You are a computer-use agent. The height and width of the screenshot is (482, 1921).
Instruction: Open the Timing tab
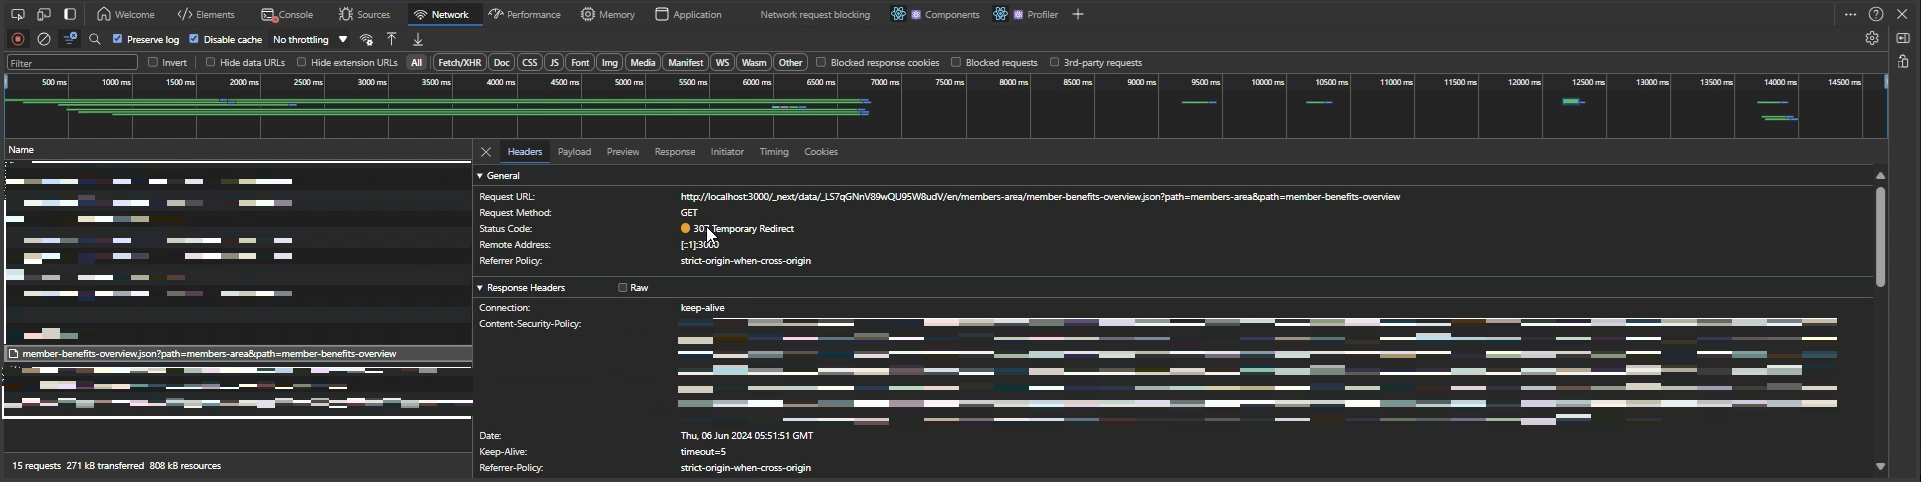click(774, 152)
